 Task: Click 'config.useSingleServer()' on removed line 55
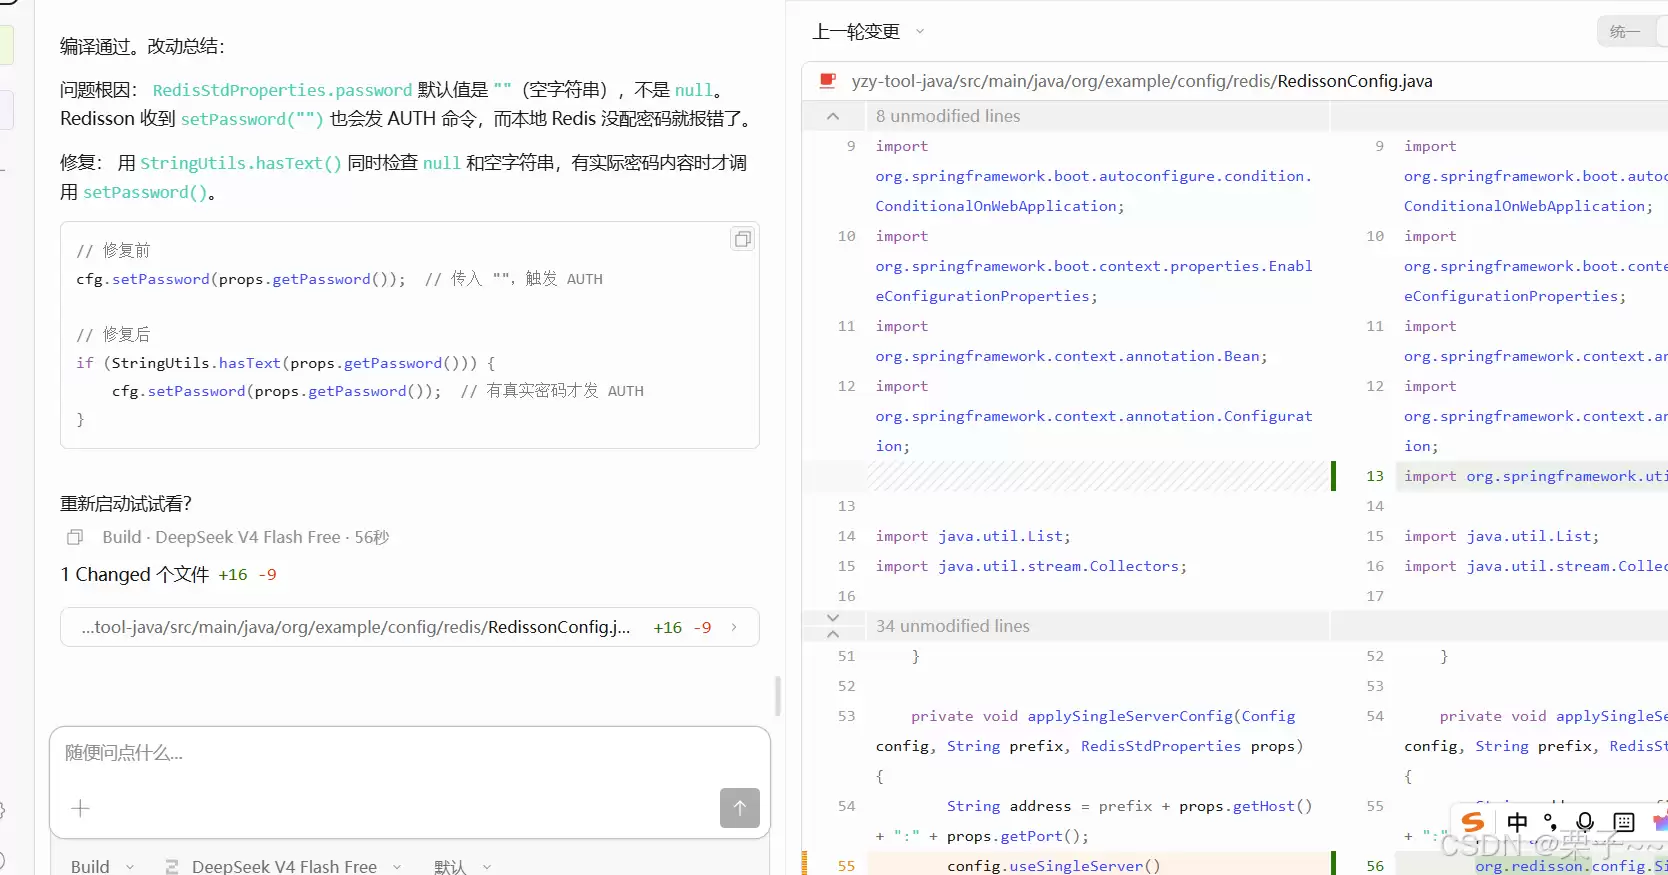click(1054, 866)
